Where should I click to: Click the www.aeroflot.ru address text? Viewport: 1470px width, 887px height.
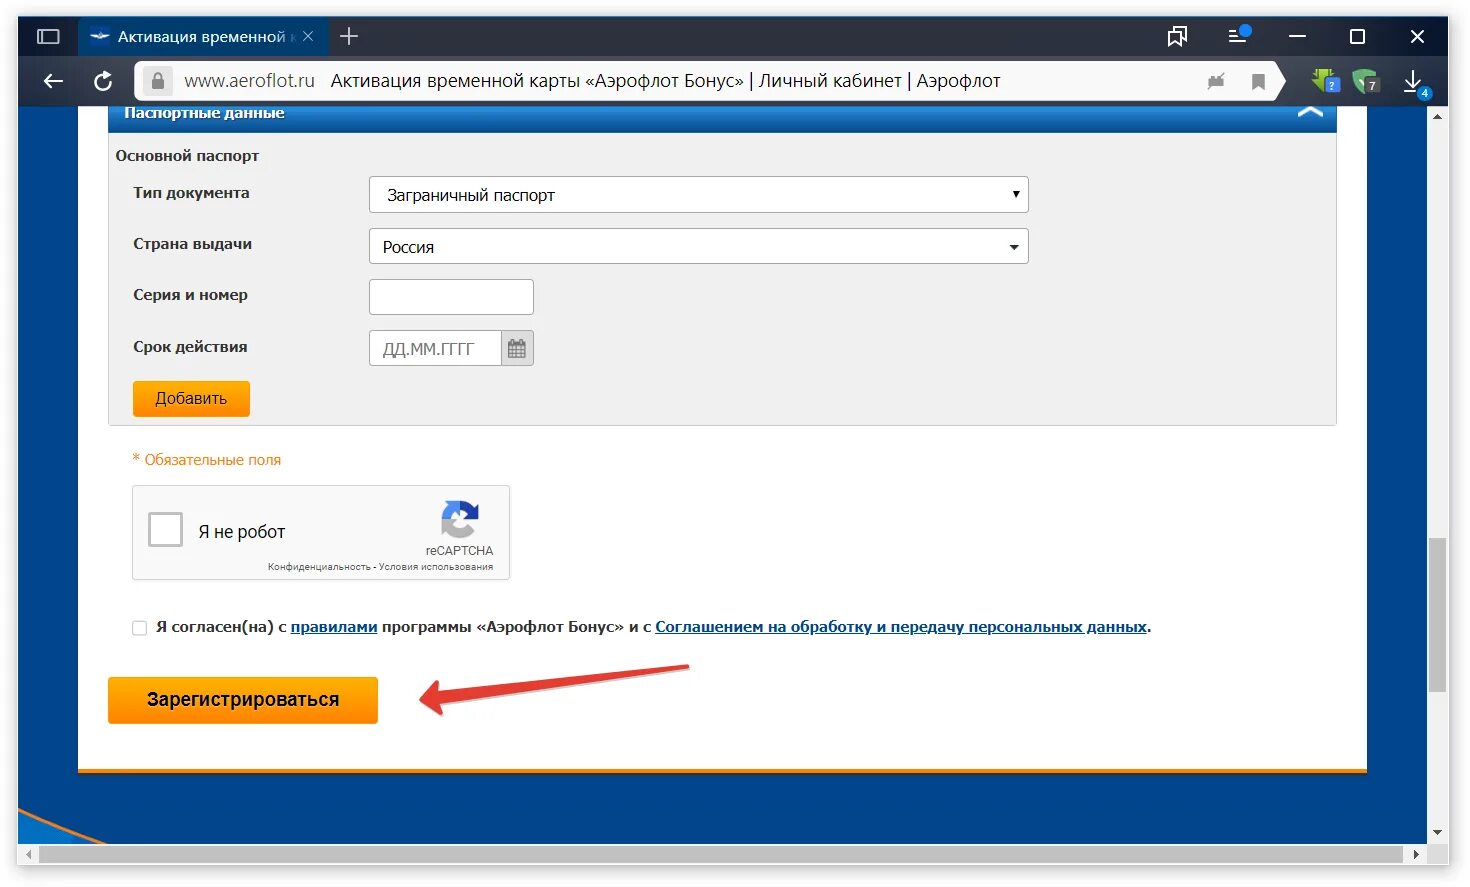(x=249, y=81)
